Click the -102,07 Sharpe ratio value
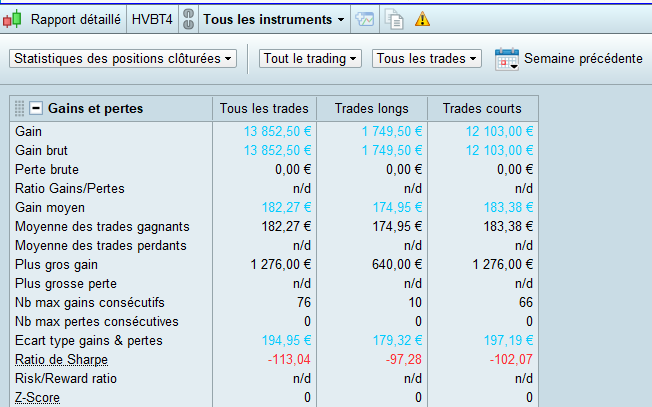The width and height of the screenshot is (652, 407). 511,360
